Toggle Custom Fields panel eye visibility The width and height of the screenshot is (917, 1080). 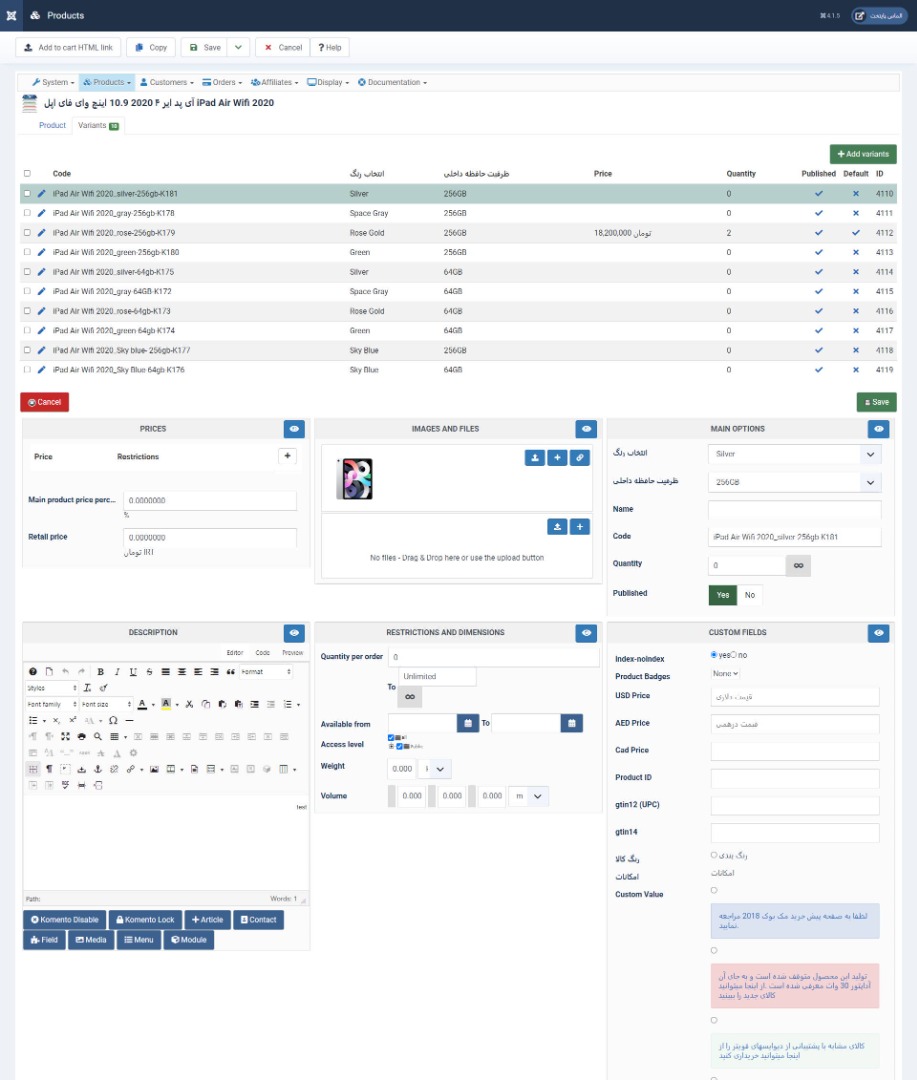878,633
